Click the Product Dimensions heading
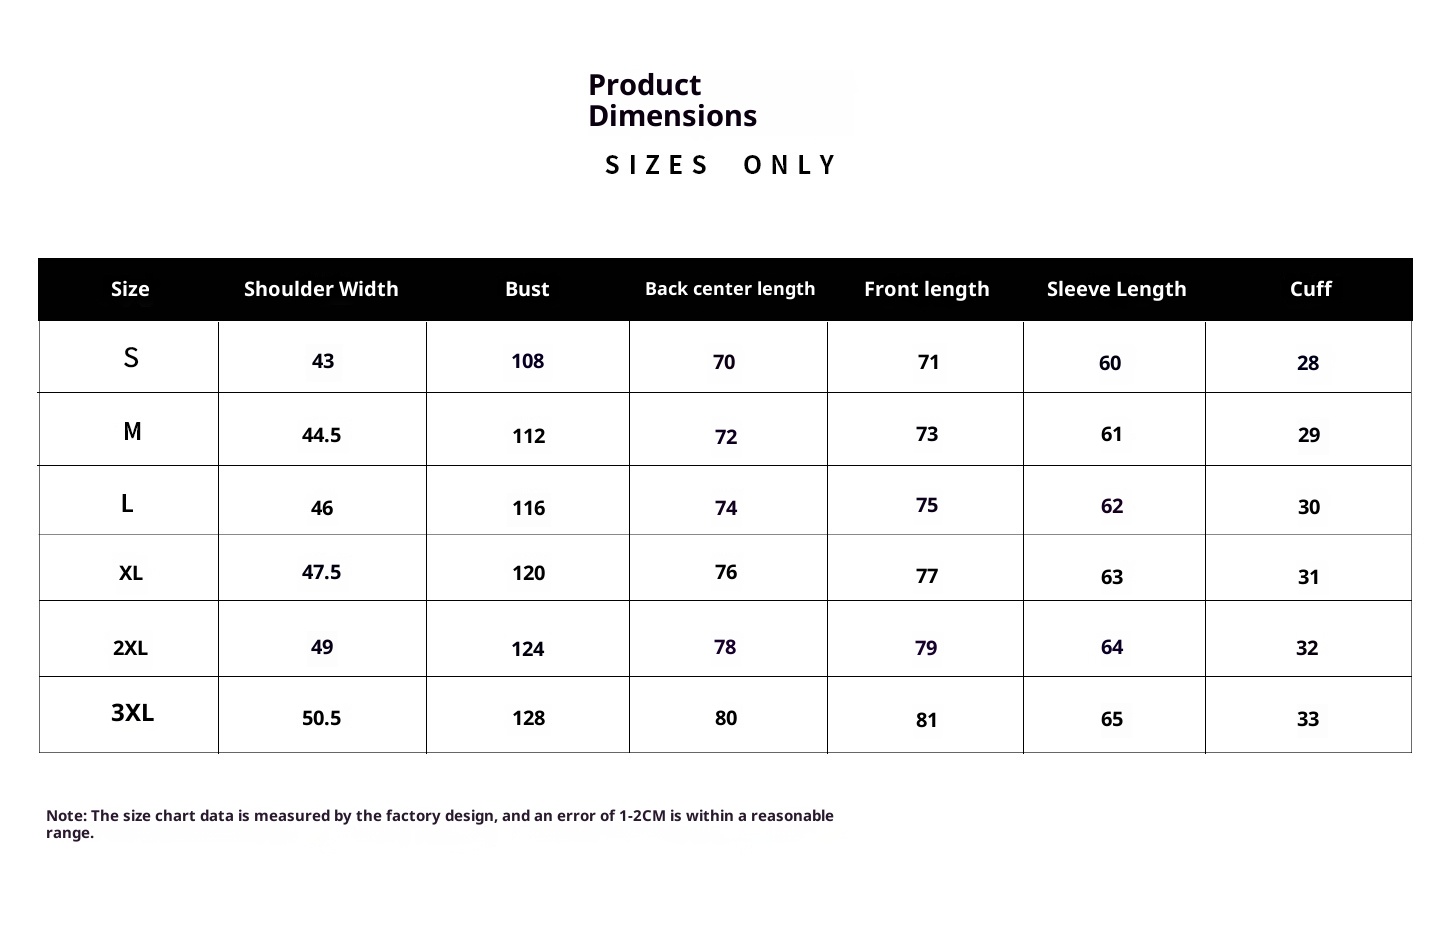This screenshot has height=950, width=1440. pyautogui.click(x=672, y=100)
